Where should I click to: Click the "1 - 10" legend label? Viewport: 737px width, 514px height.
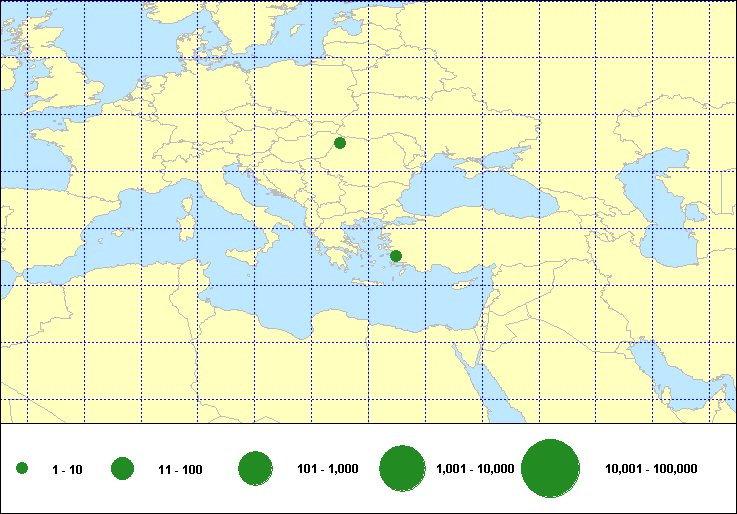click(67, 469)
